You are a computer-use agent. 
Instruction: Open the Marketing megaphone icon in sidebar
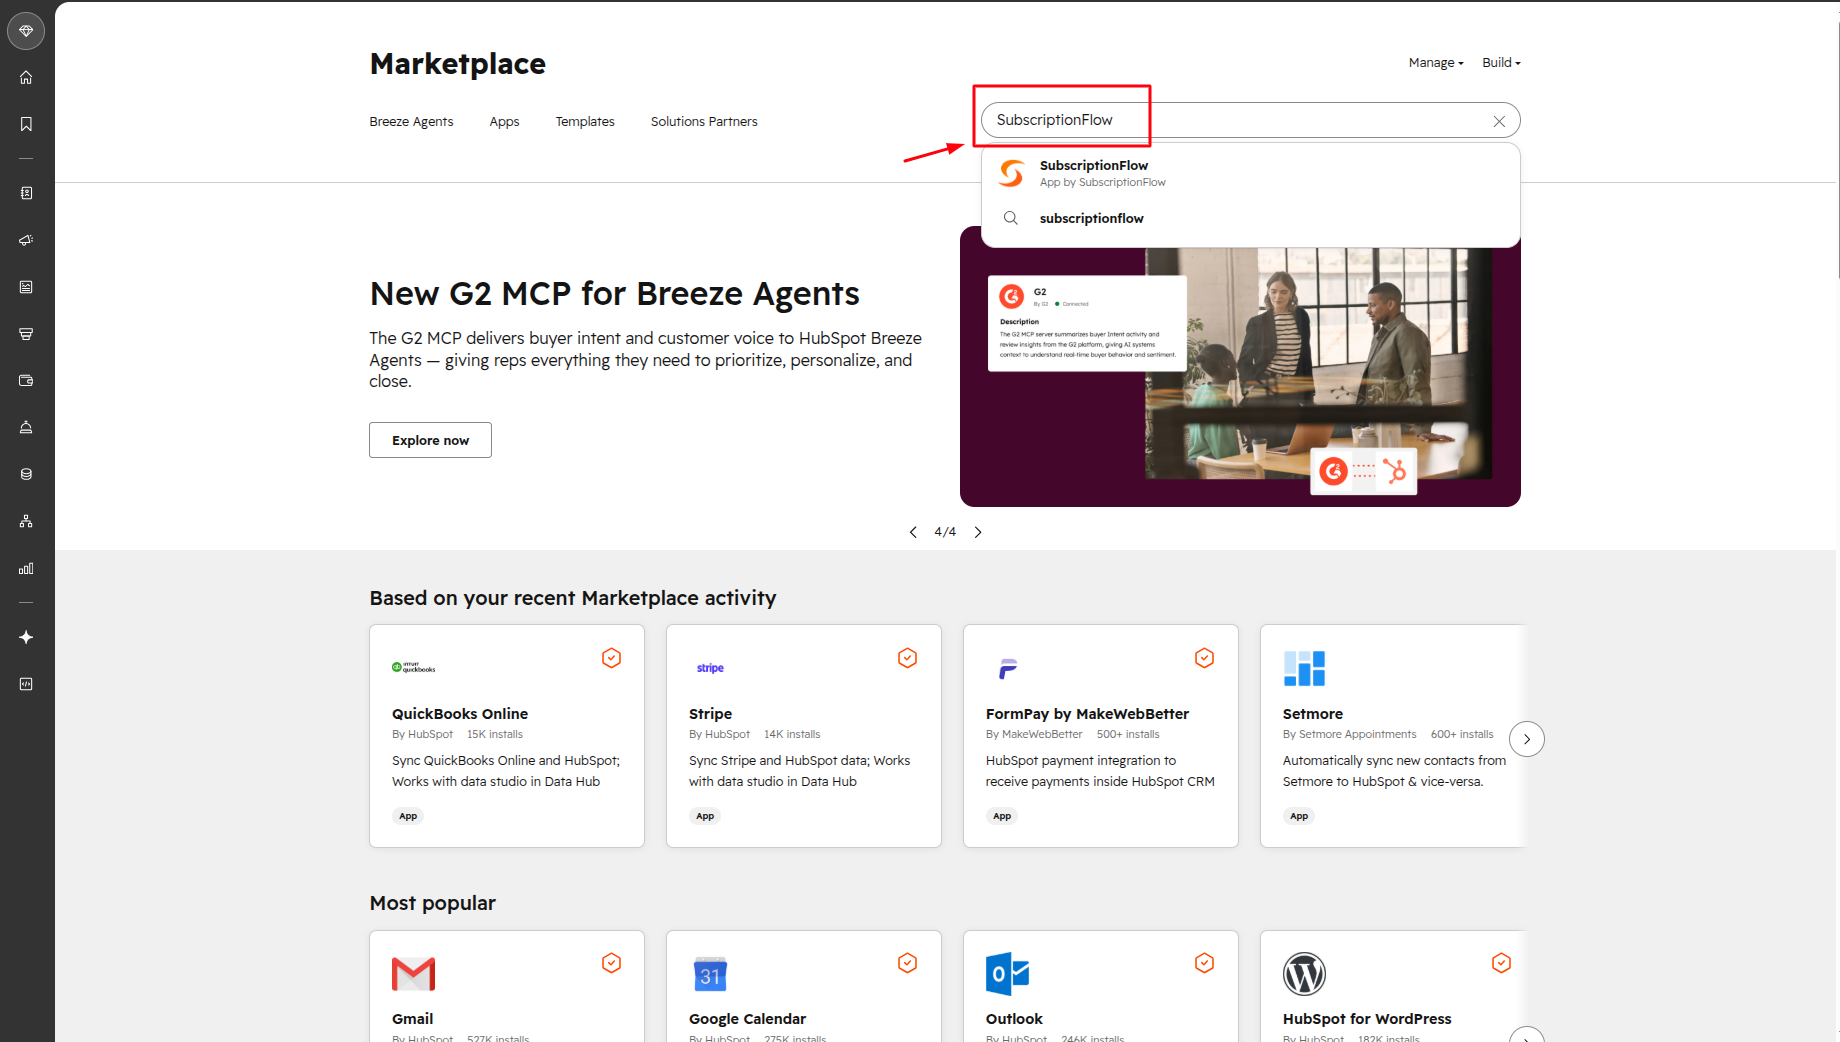click(26, 240)
